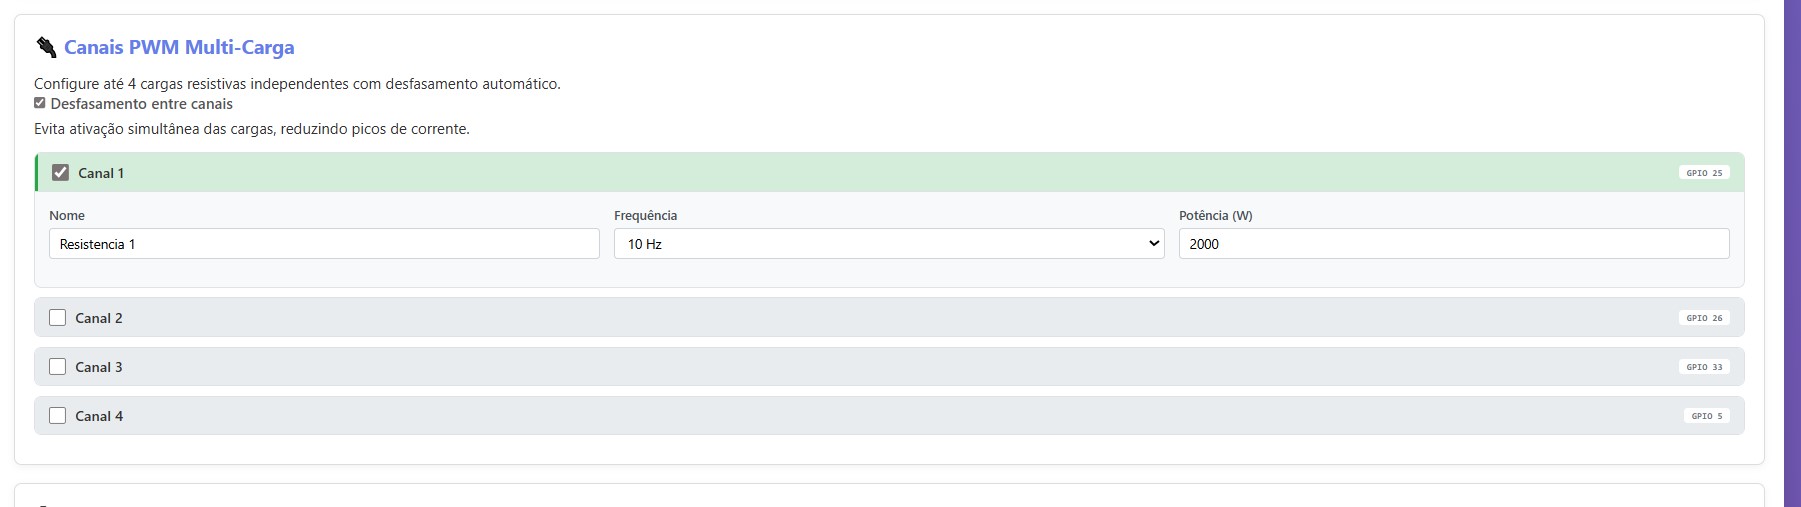Image resolution: width=1801 pixels, height=507 pixels.
Task: Click the Frequência field label
Action: pos(645,215)
